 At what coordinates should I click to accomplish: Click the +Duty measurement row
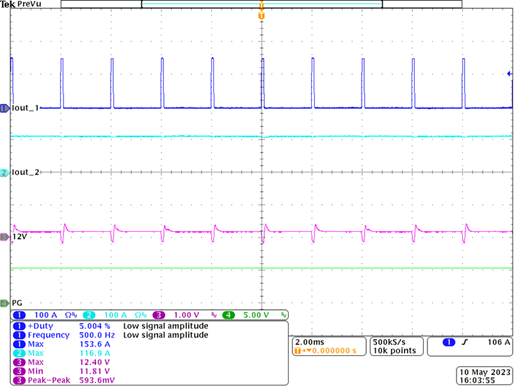point(111,326)
